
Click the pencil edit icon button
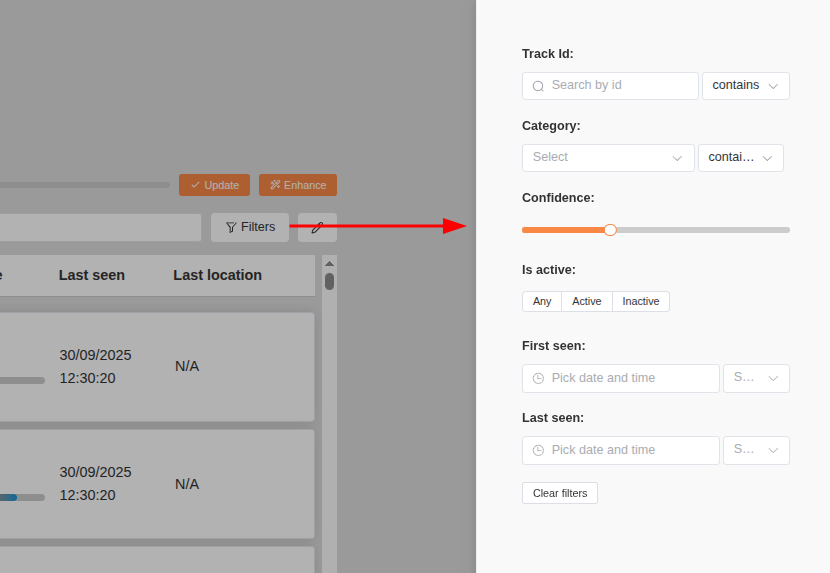pos(317,227)
